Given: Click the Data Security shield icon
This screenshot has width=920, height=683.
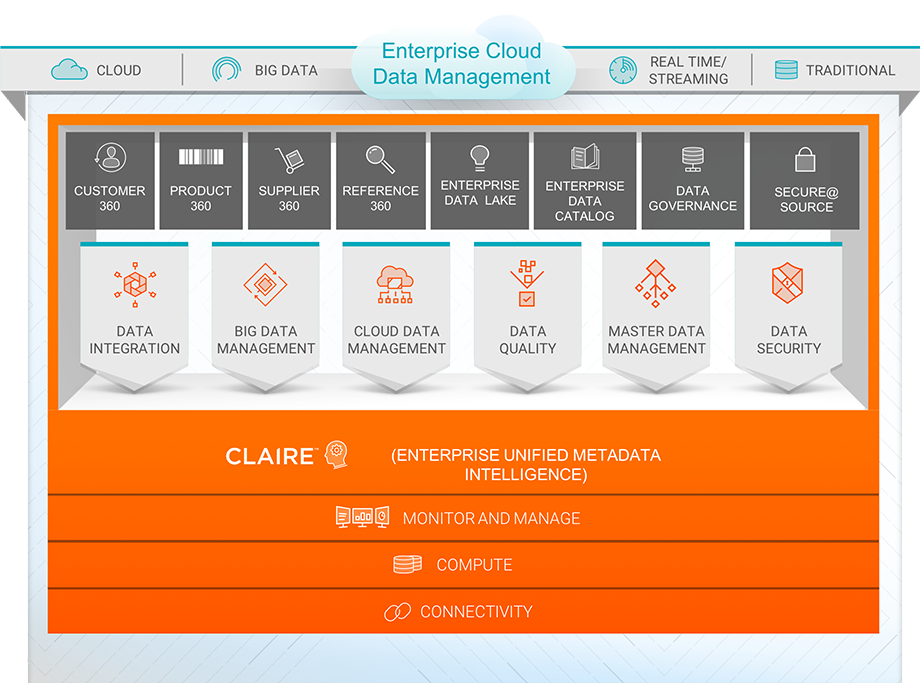Looking at the screenshot, I should [787, 283].
